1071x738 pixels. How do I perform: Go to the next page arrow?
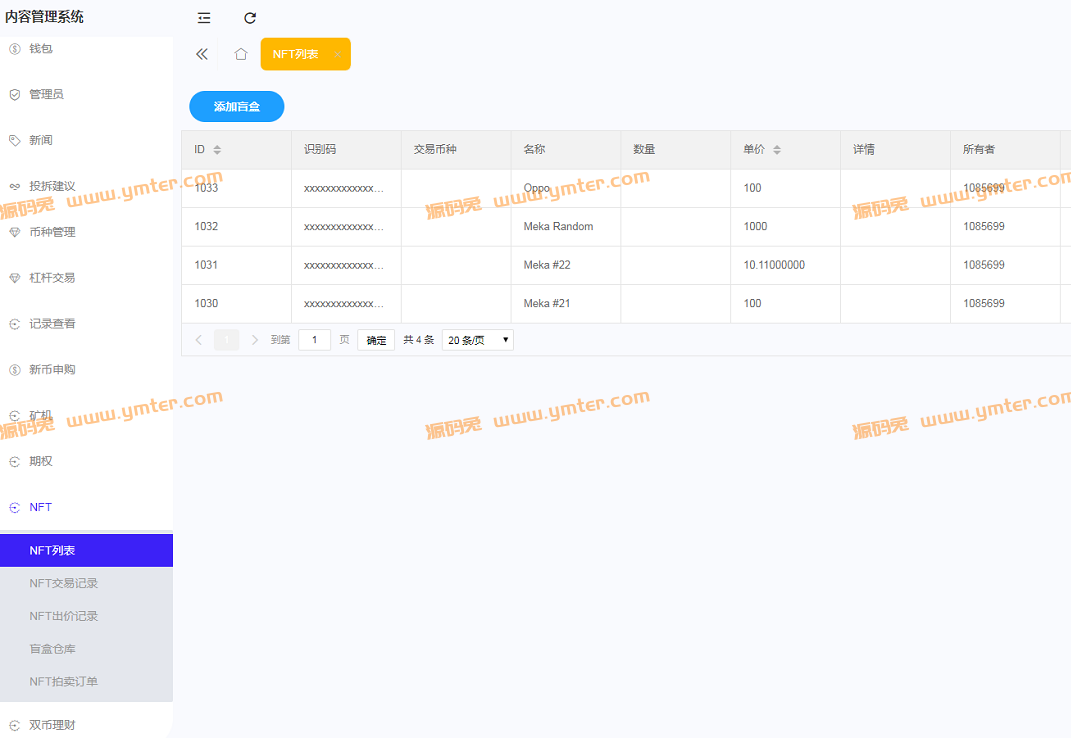(x=255, y=340)
